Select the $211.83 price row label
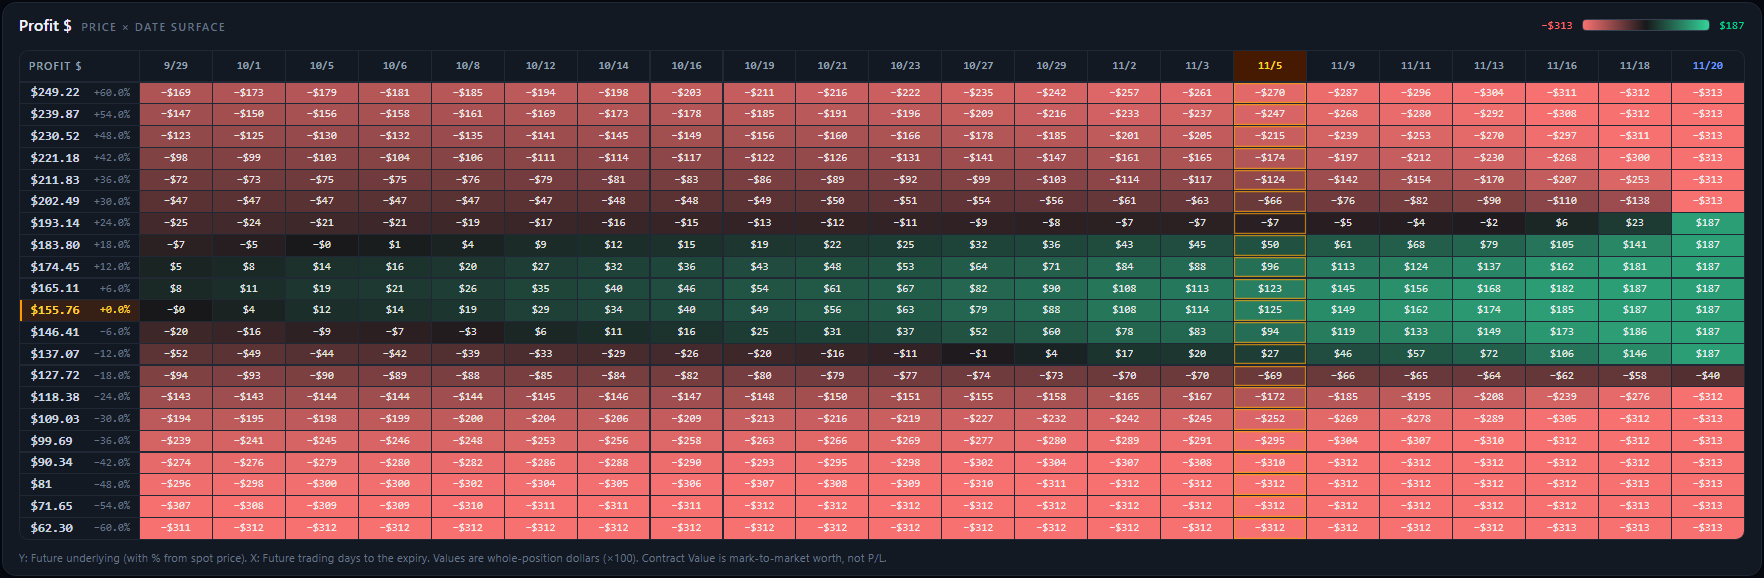The width and height of the screenshot is (1764, 578). click(x=80, y=180)
